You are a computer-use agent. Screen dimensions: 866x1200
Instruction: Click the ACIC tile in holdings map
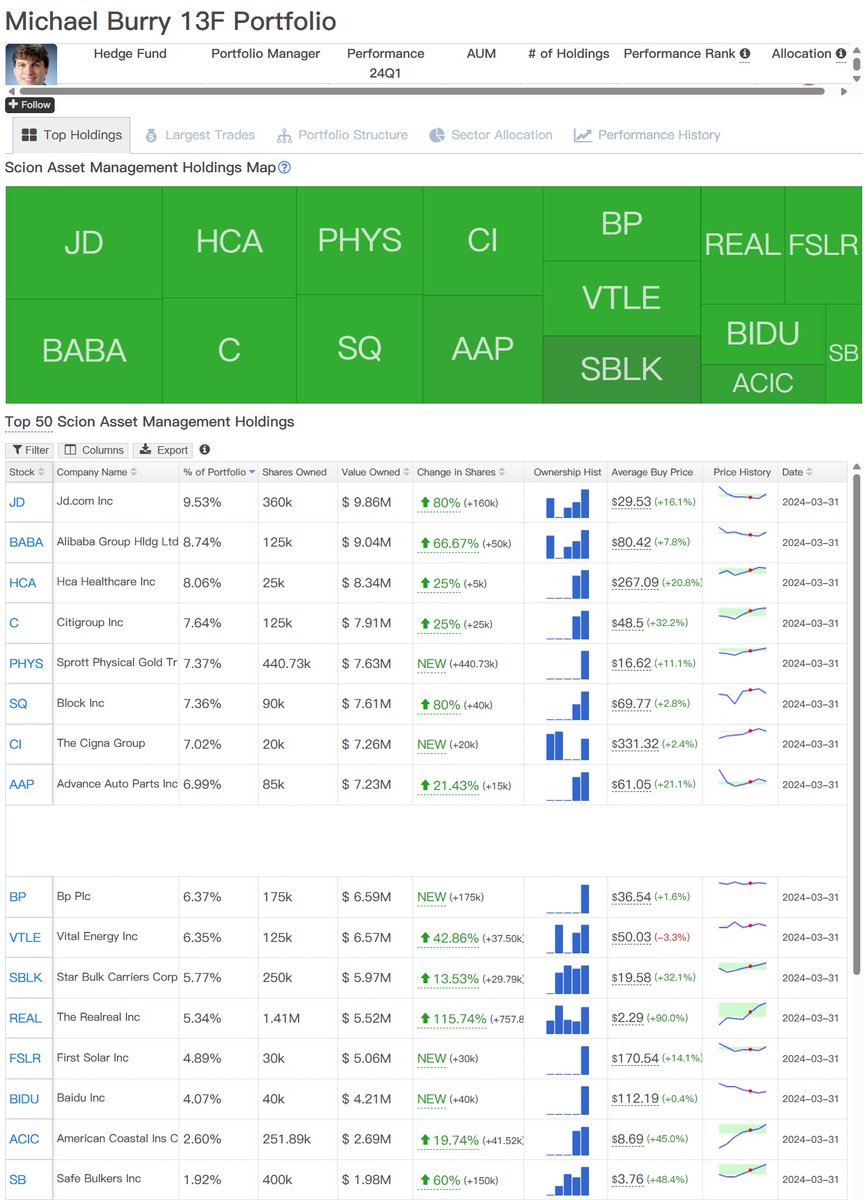click(x=763, y=383)
